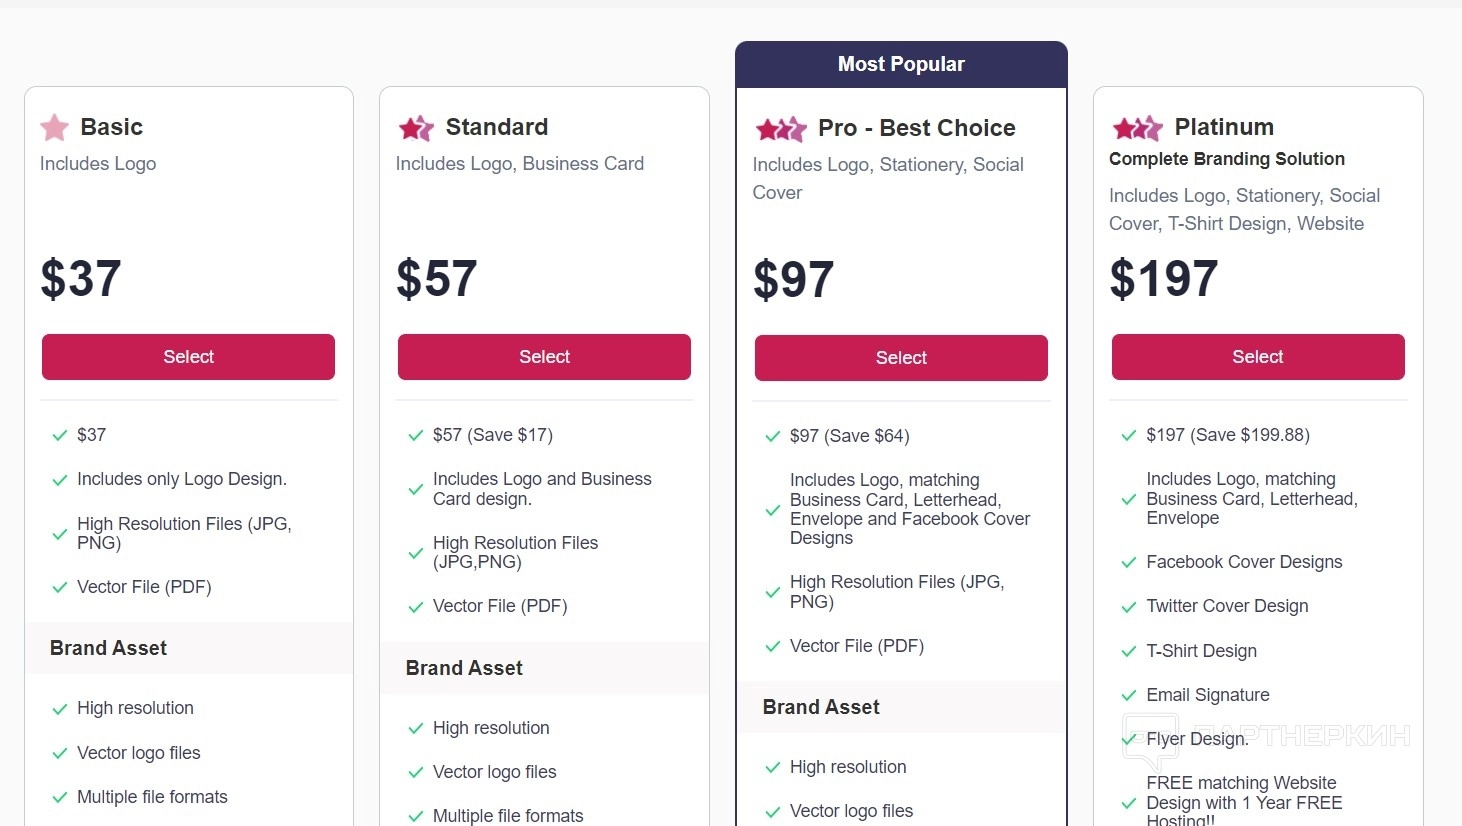Click the checkmark beside Email Signature
Viewport: 1462px width, 826px height.
(x=1128, y=696)
